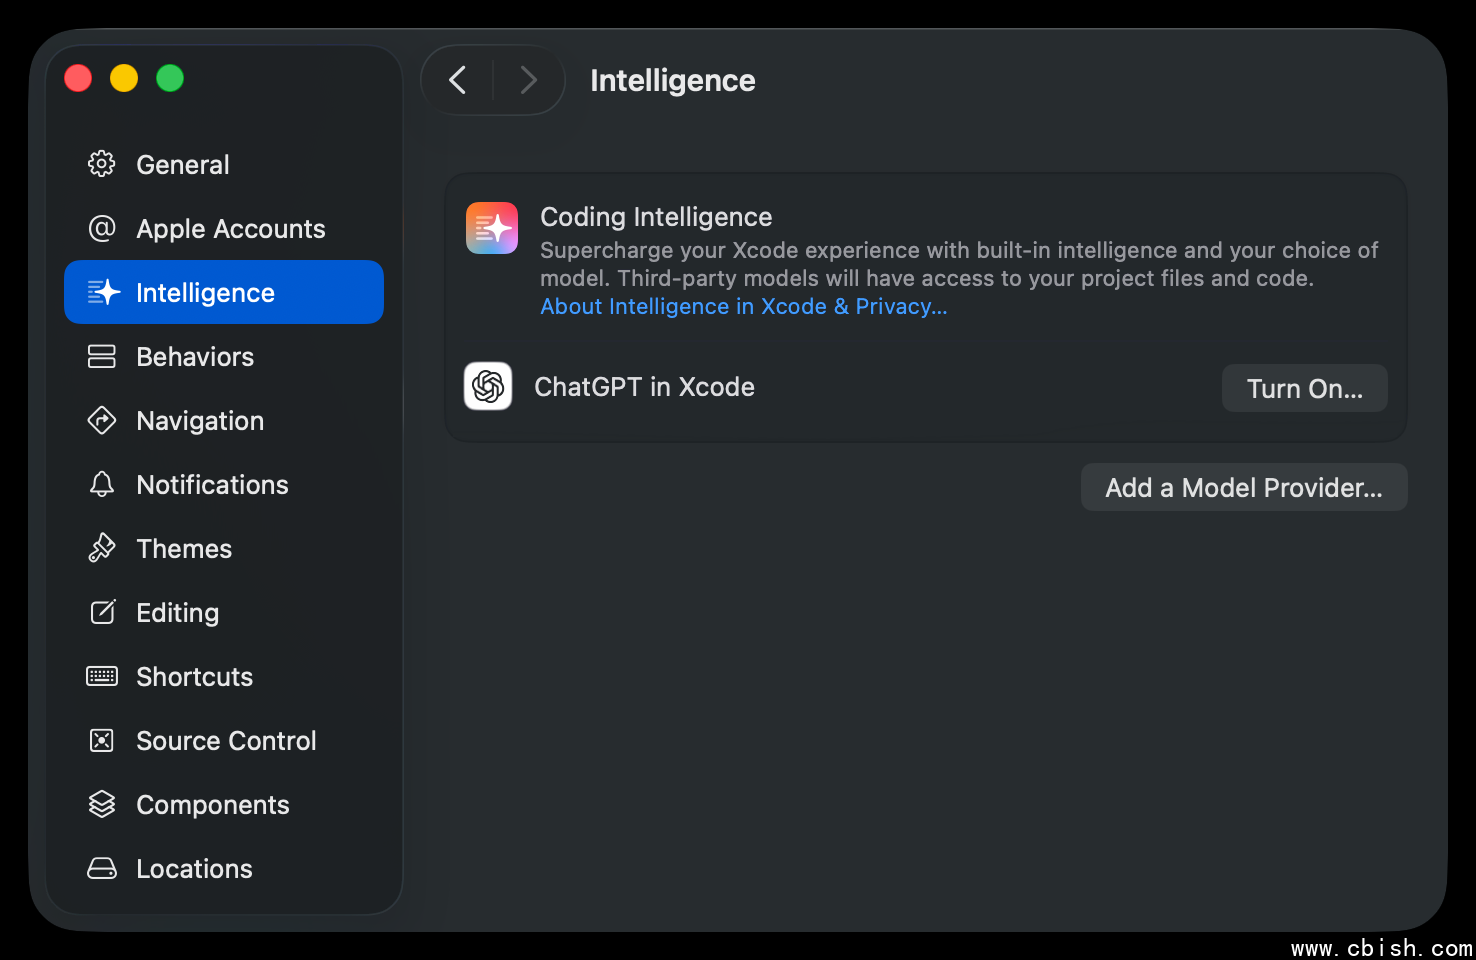
Task: Click the Navigation diamond arrow icon
Action: (x=102, y=420)
